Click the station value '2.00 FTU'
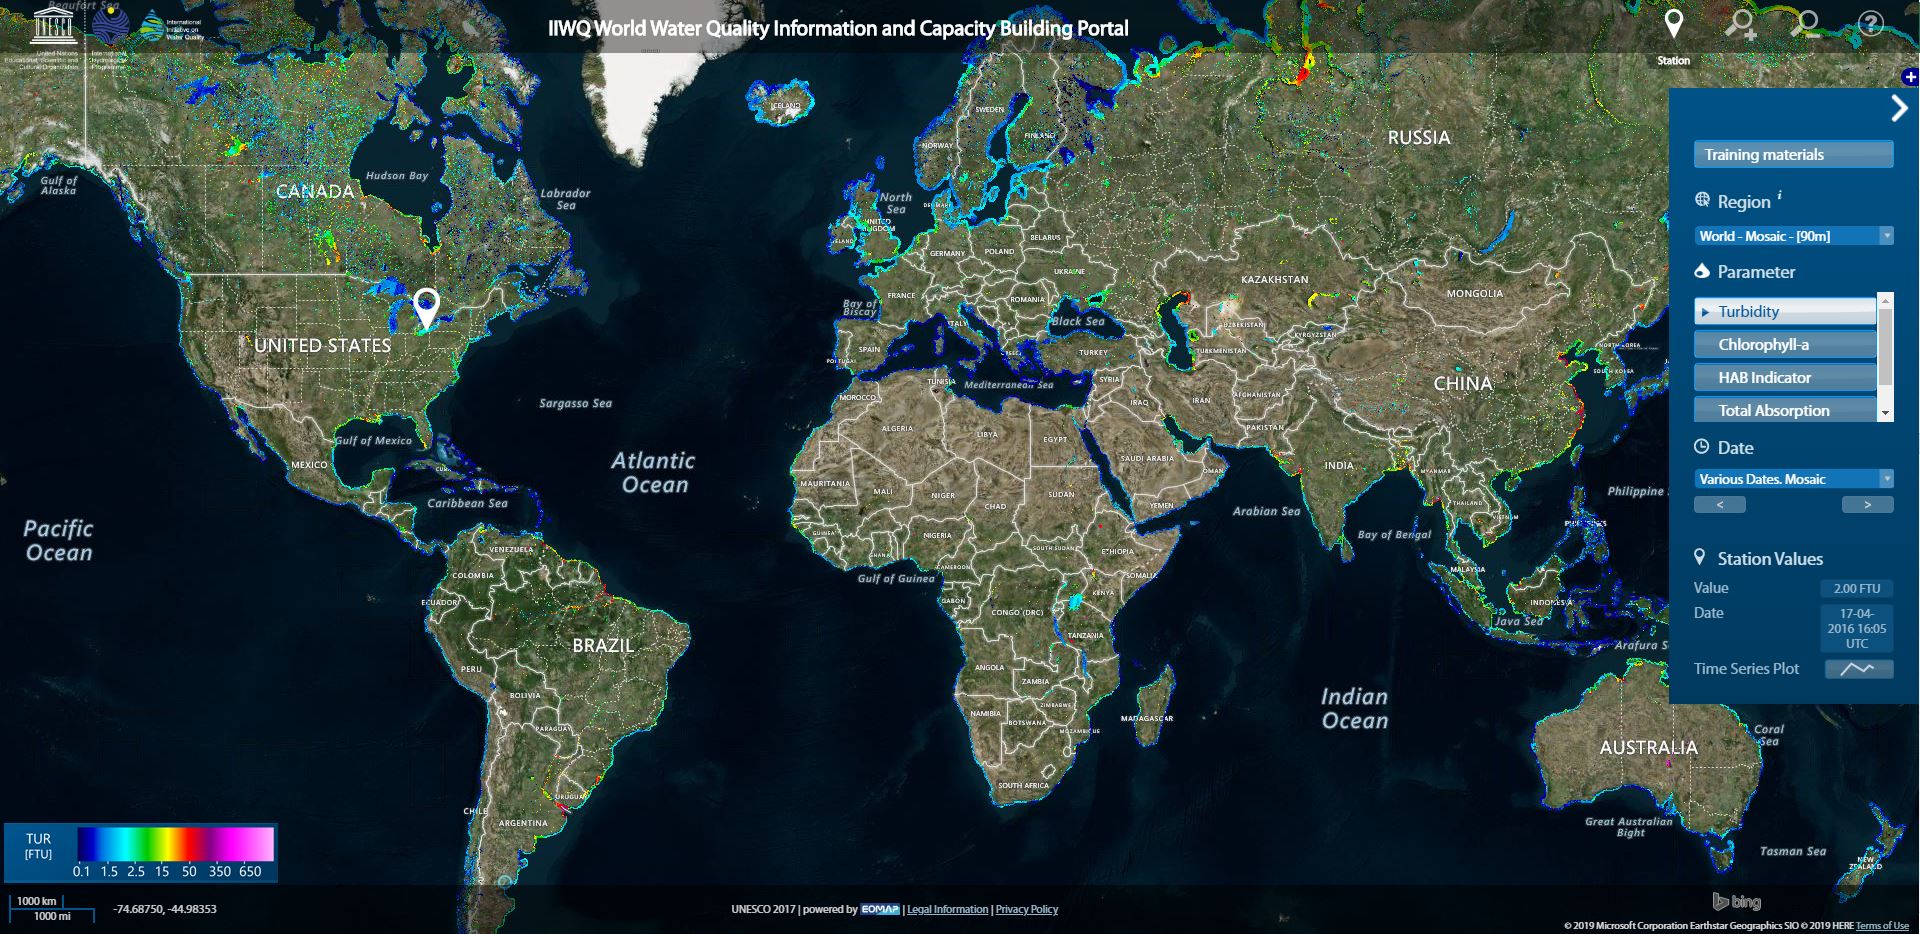The width and height of the screenshot is (1920, 934). (x=1857, y=589)
